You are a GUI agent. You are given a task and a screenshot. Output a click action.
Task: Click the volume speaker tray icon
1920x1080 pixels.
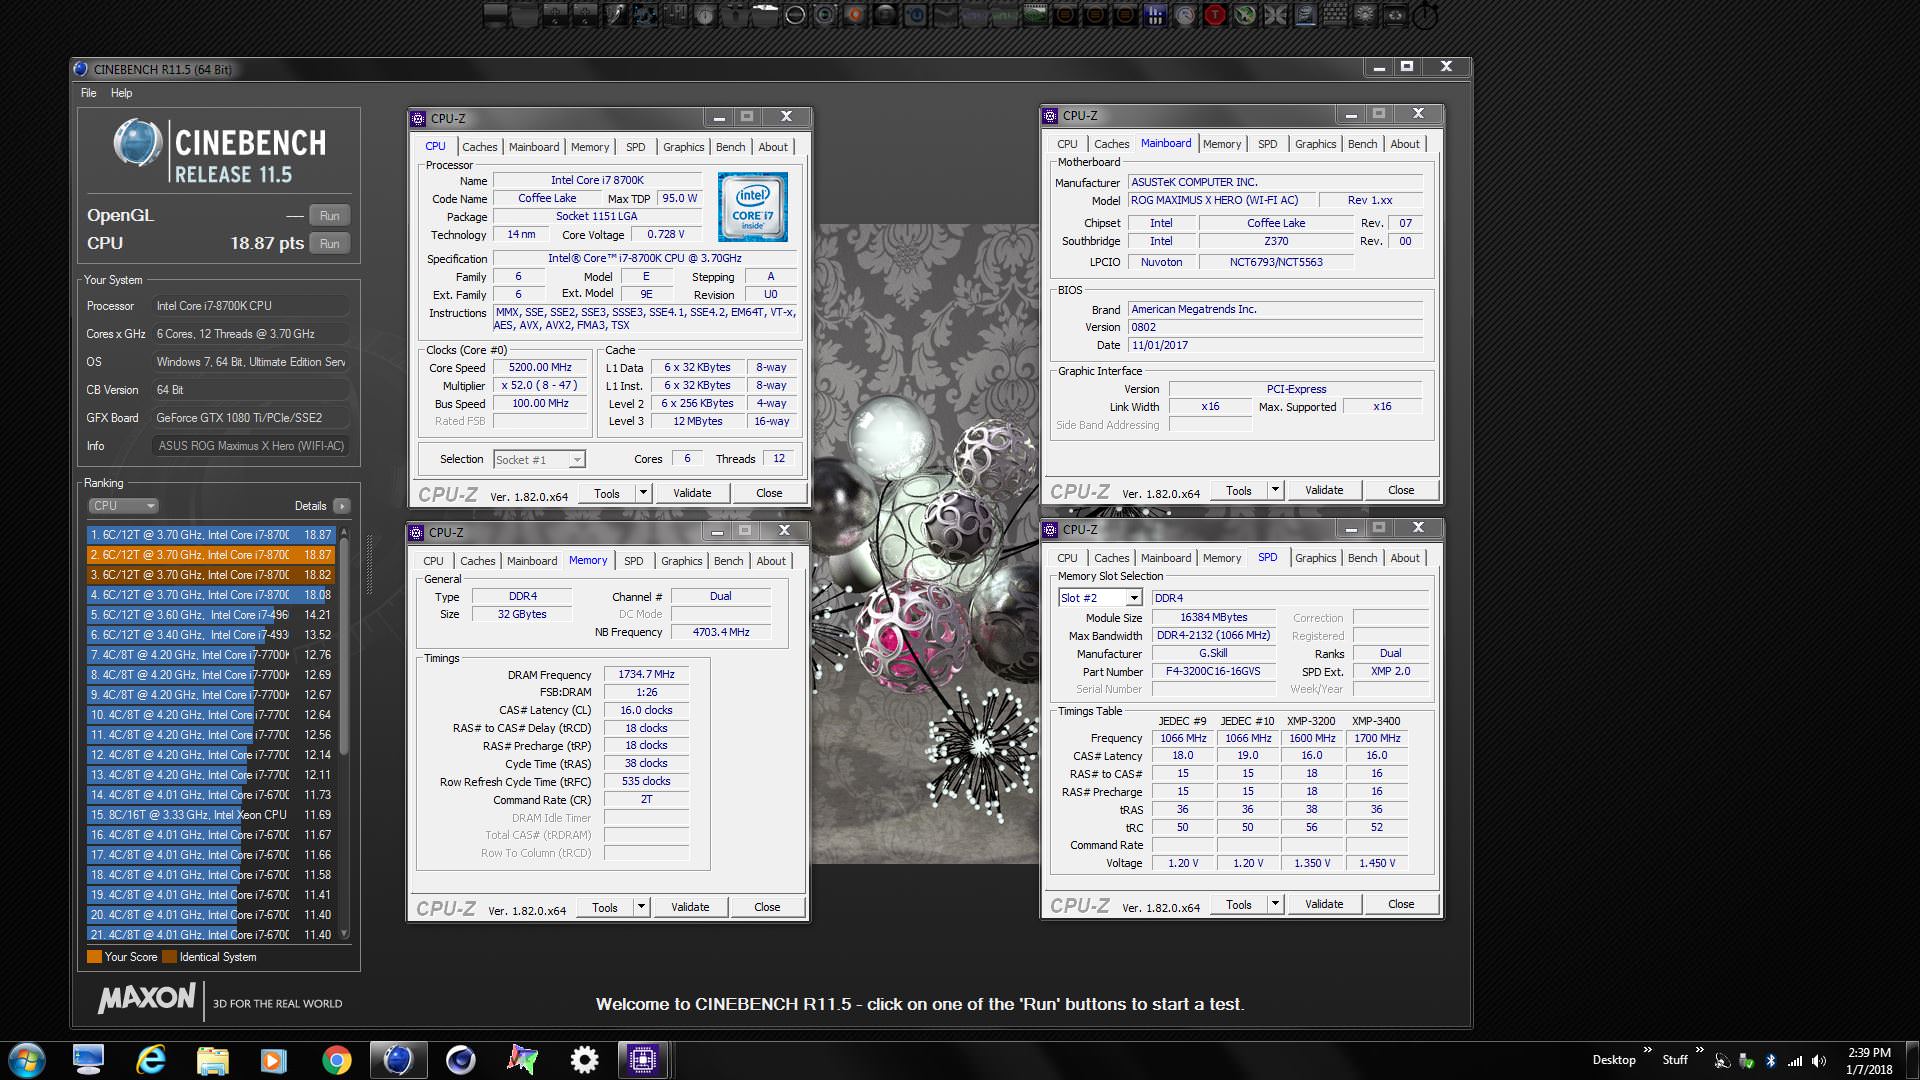coord(1818,1061)
